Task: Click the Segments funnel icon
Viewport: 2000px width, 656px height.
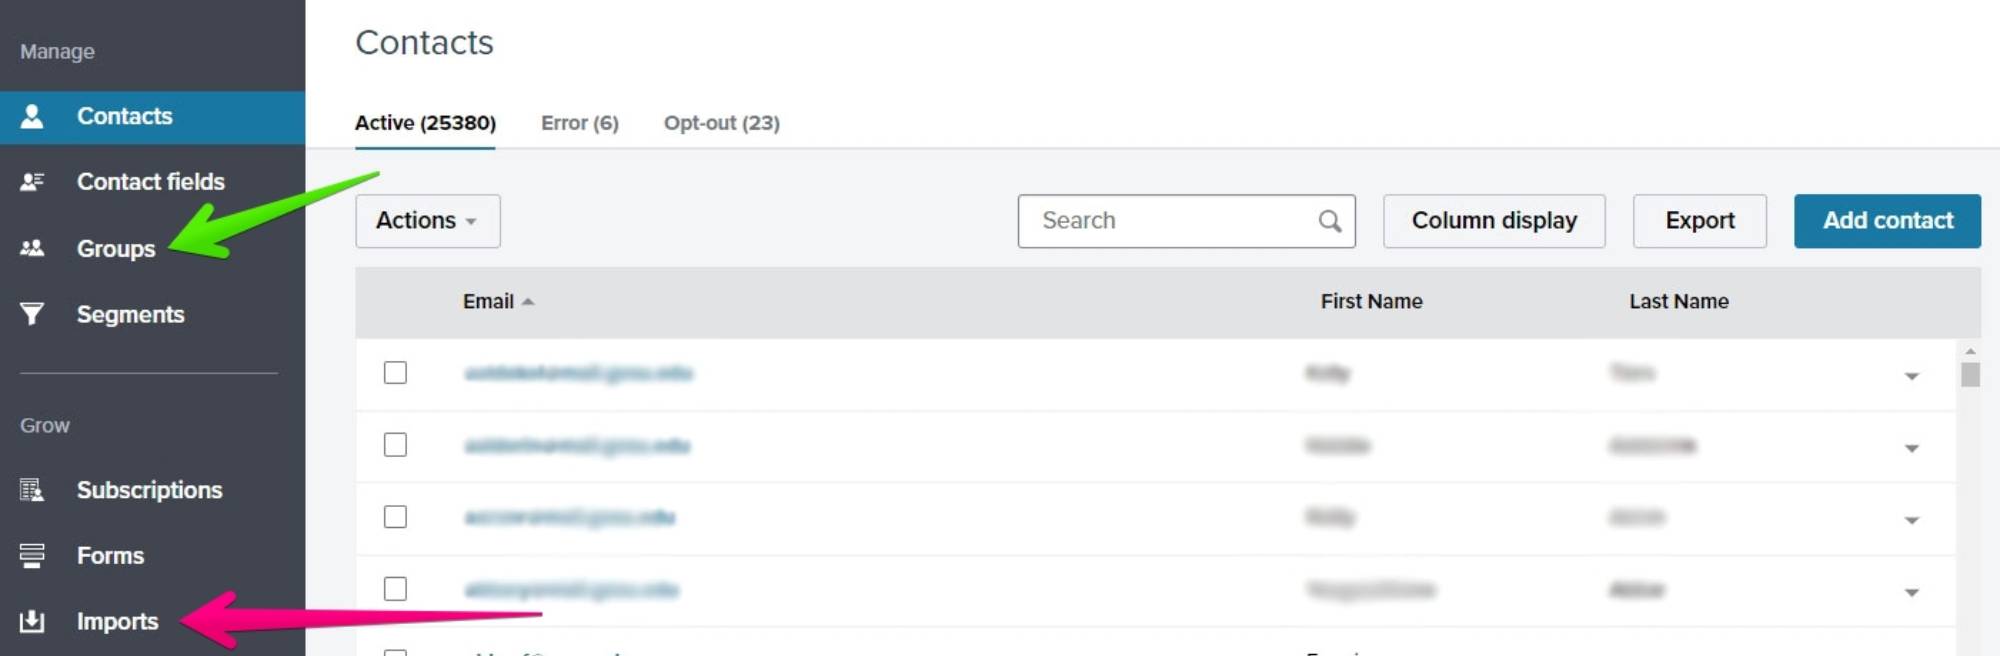Action: coord(32,314)
